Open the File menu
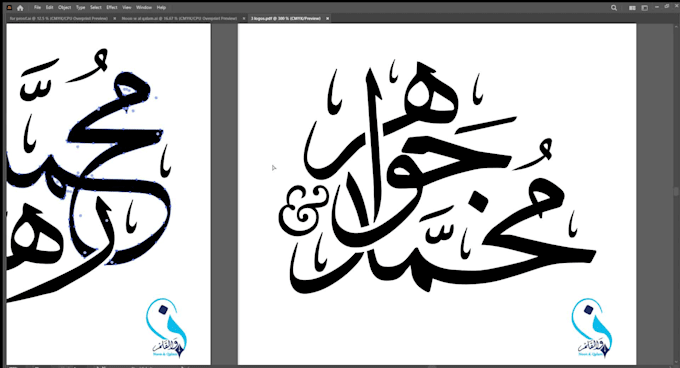The image size is (680, 368). (x=37, y=7)
